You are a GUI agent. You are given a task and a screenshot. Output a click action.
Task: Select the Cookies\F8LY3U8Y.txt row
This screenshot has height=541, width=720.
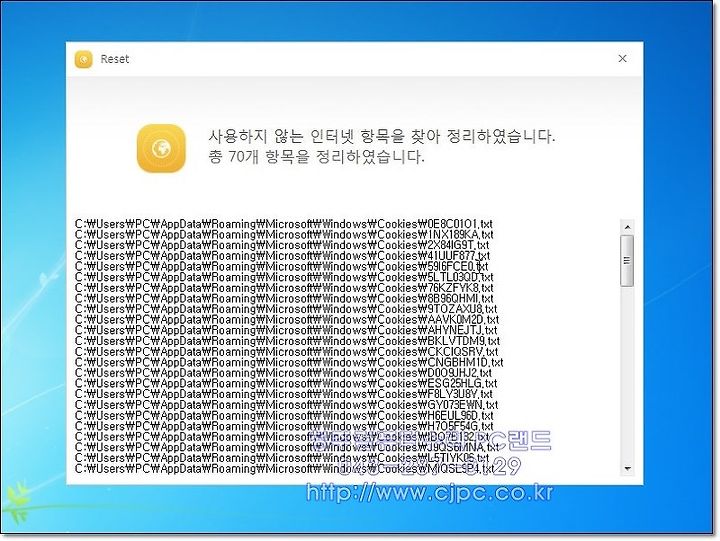click(x=284, y=394)
